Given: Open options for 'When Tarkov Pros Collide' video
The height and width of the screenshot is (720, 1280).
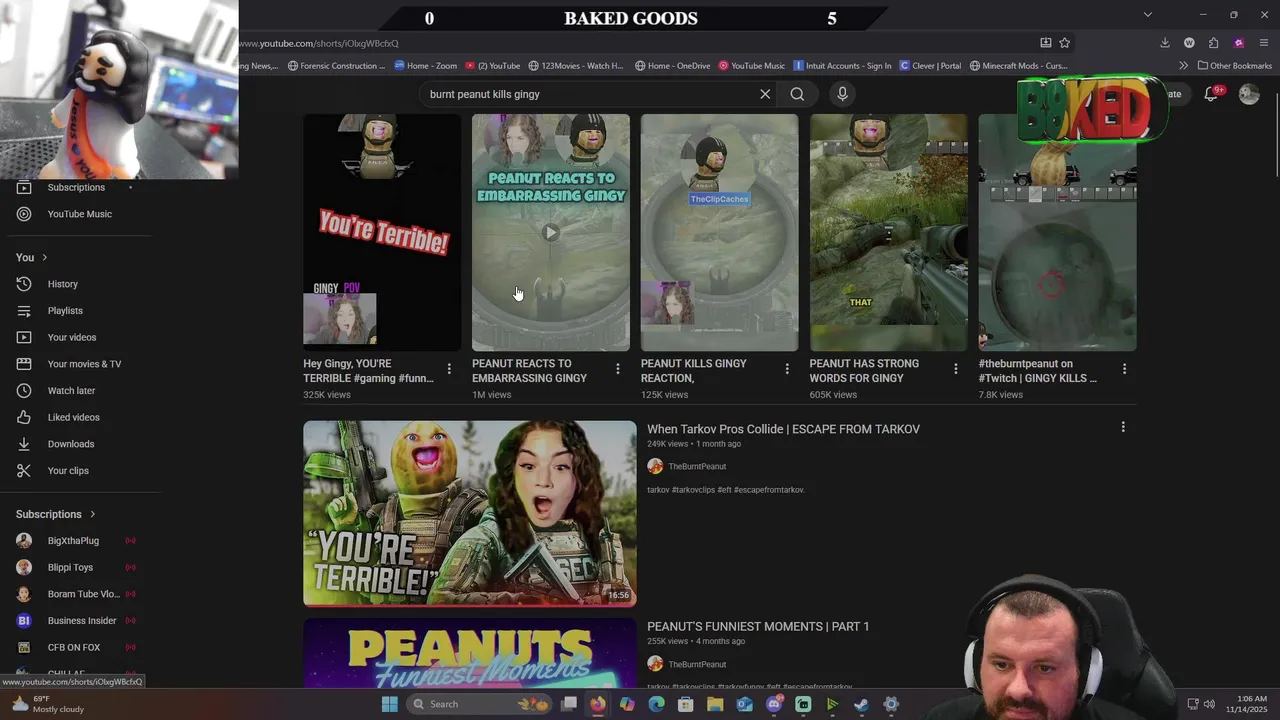Looking at the screenshot, I should coord(1123,427).
